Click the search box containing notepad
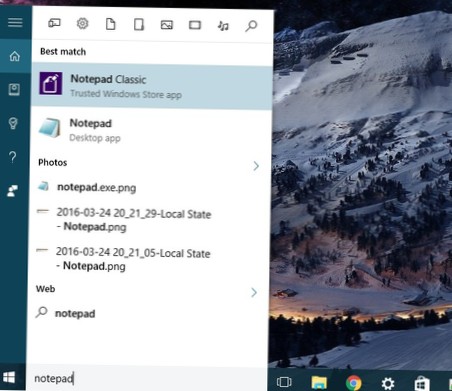Viewport: 452px width, 391px height. click(147, 378)
